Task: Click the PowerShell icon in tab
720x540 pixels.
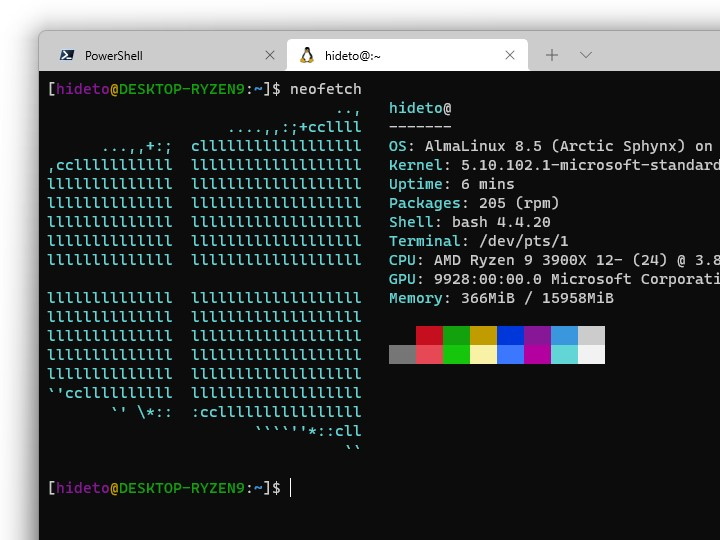Action: click(x=67, y=56)
